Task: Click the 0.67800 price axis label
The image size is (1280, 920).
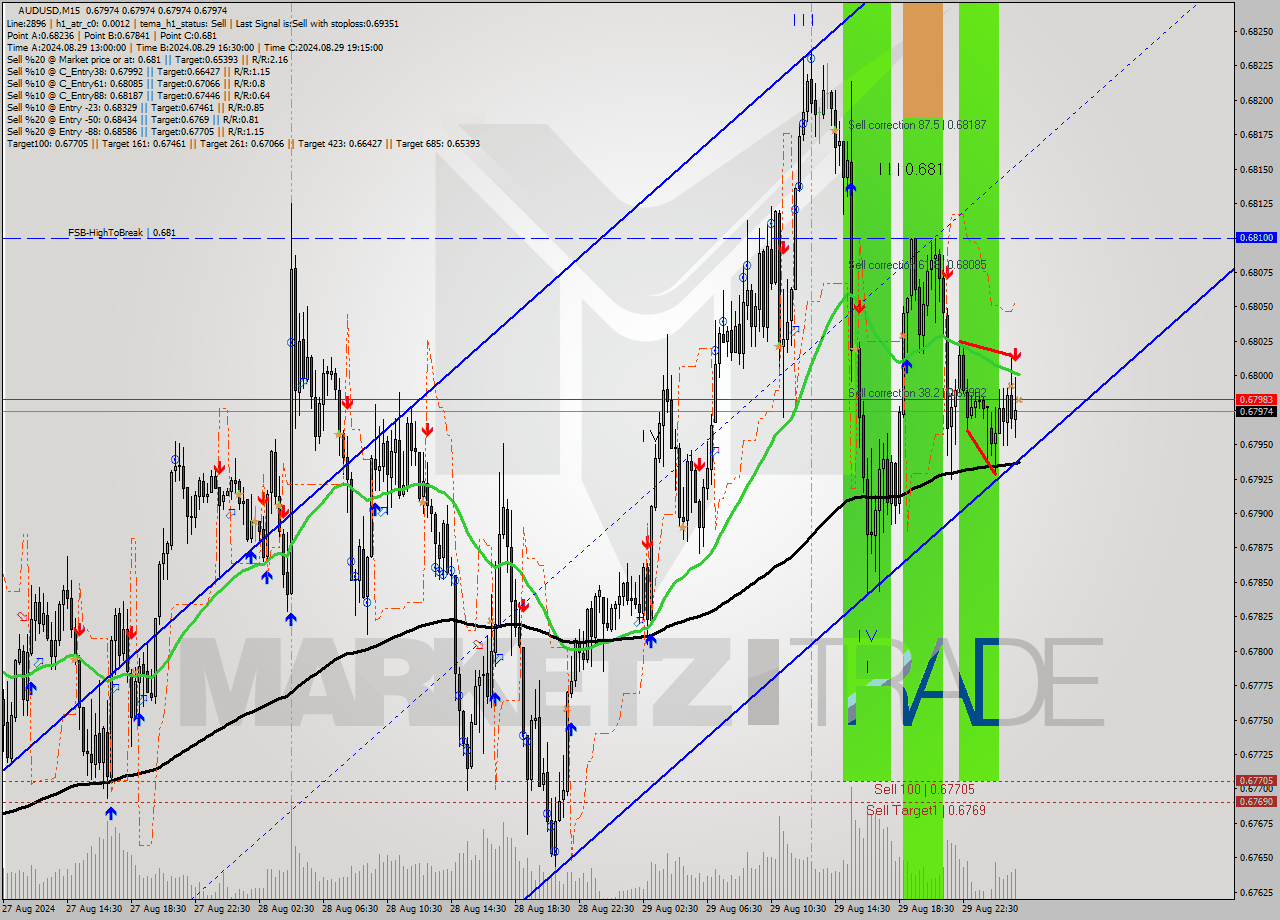Action: [x=1256, y=651]
